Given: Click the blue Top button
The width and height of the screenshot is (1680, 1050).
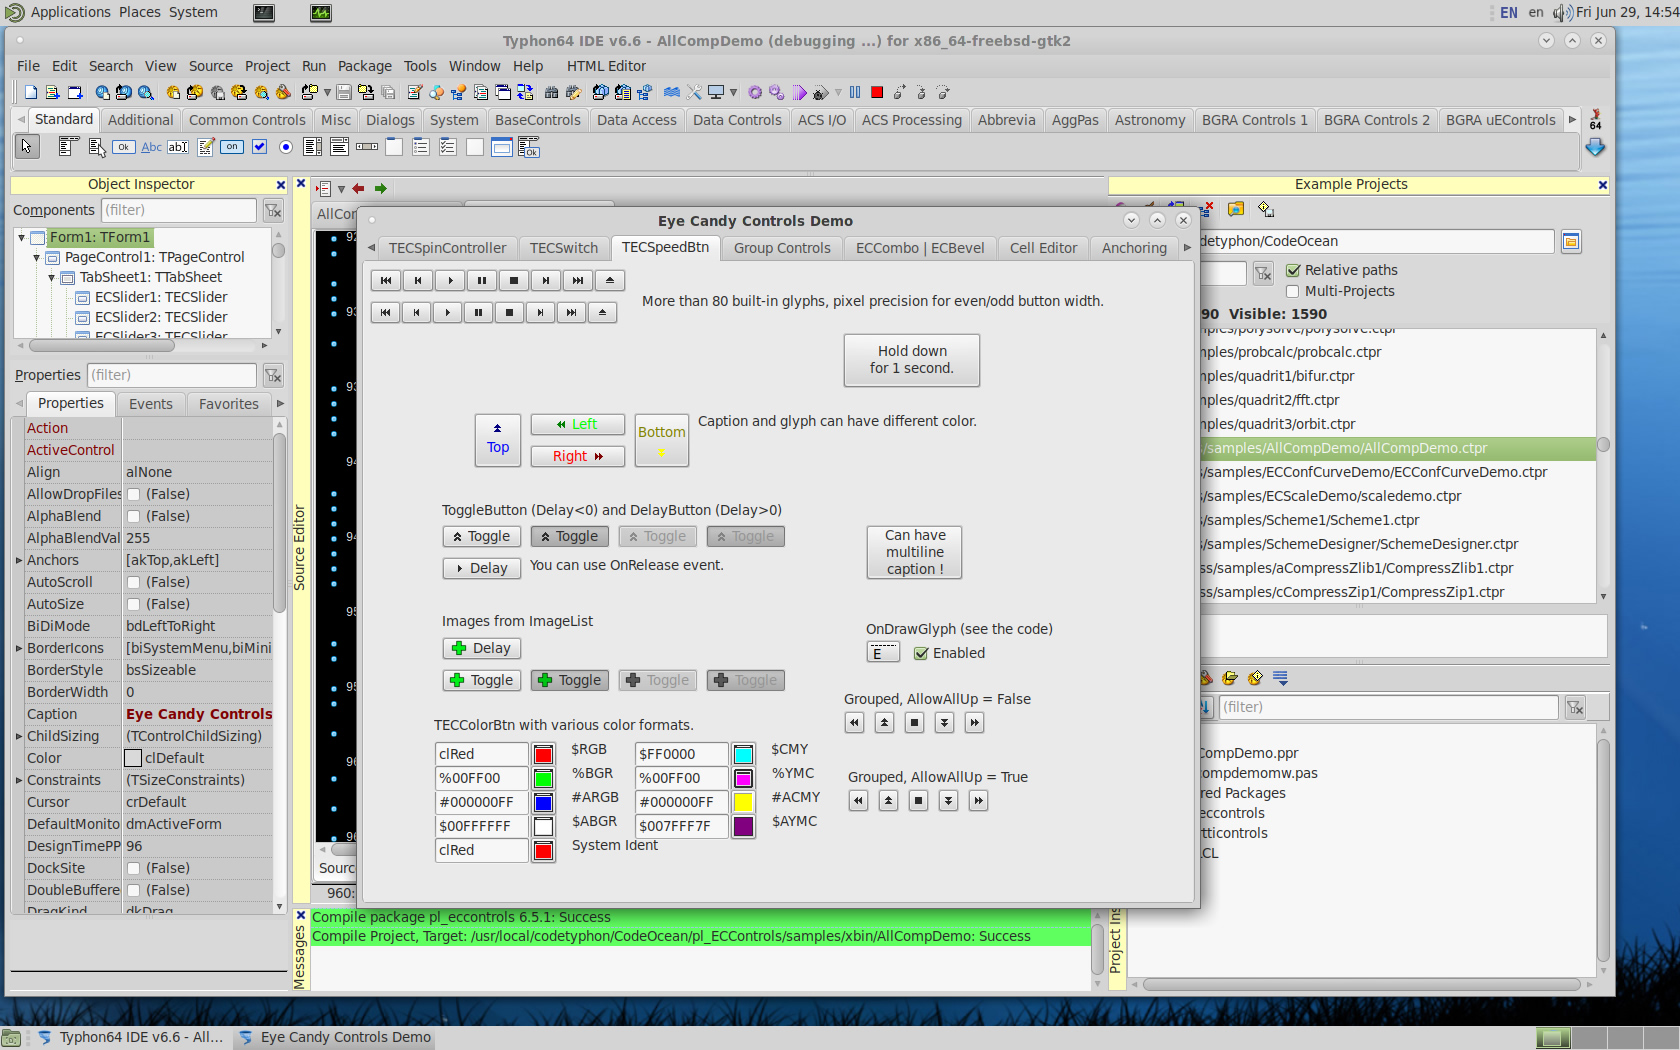Looking at the screenshot, I should click(498, 440).
